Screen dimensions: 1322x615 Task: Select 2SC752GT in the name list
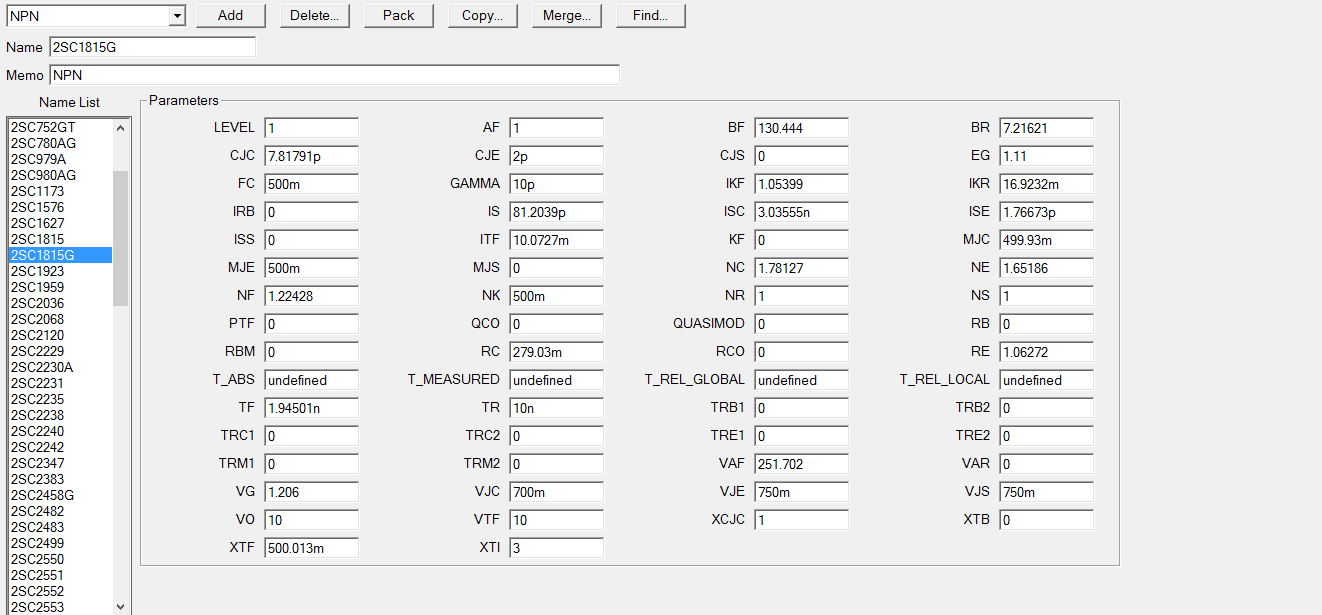[x=60, y=127]
